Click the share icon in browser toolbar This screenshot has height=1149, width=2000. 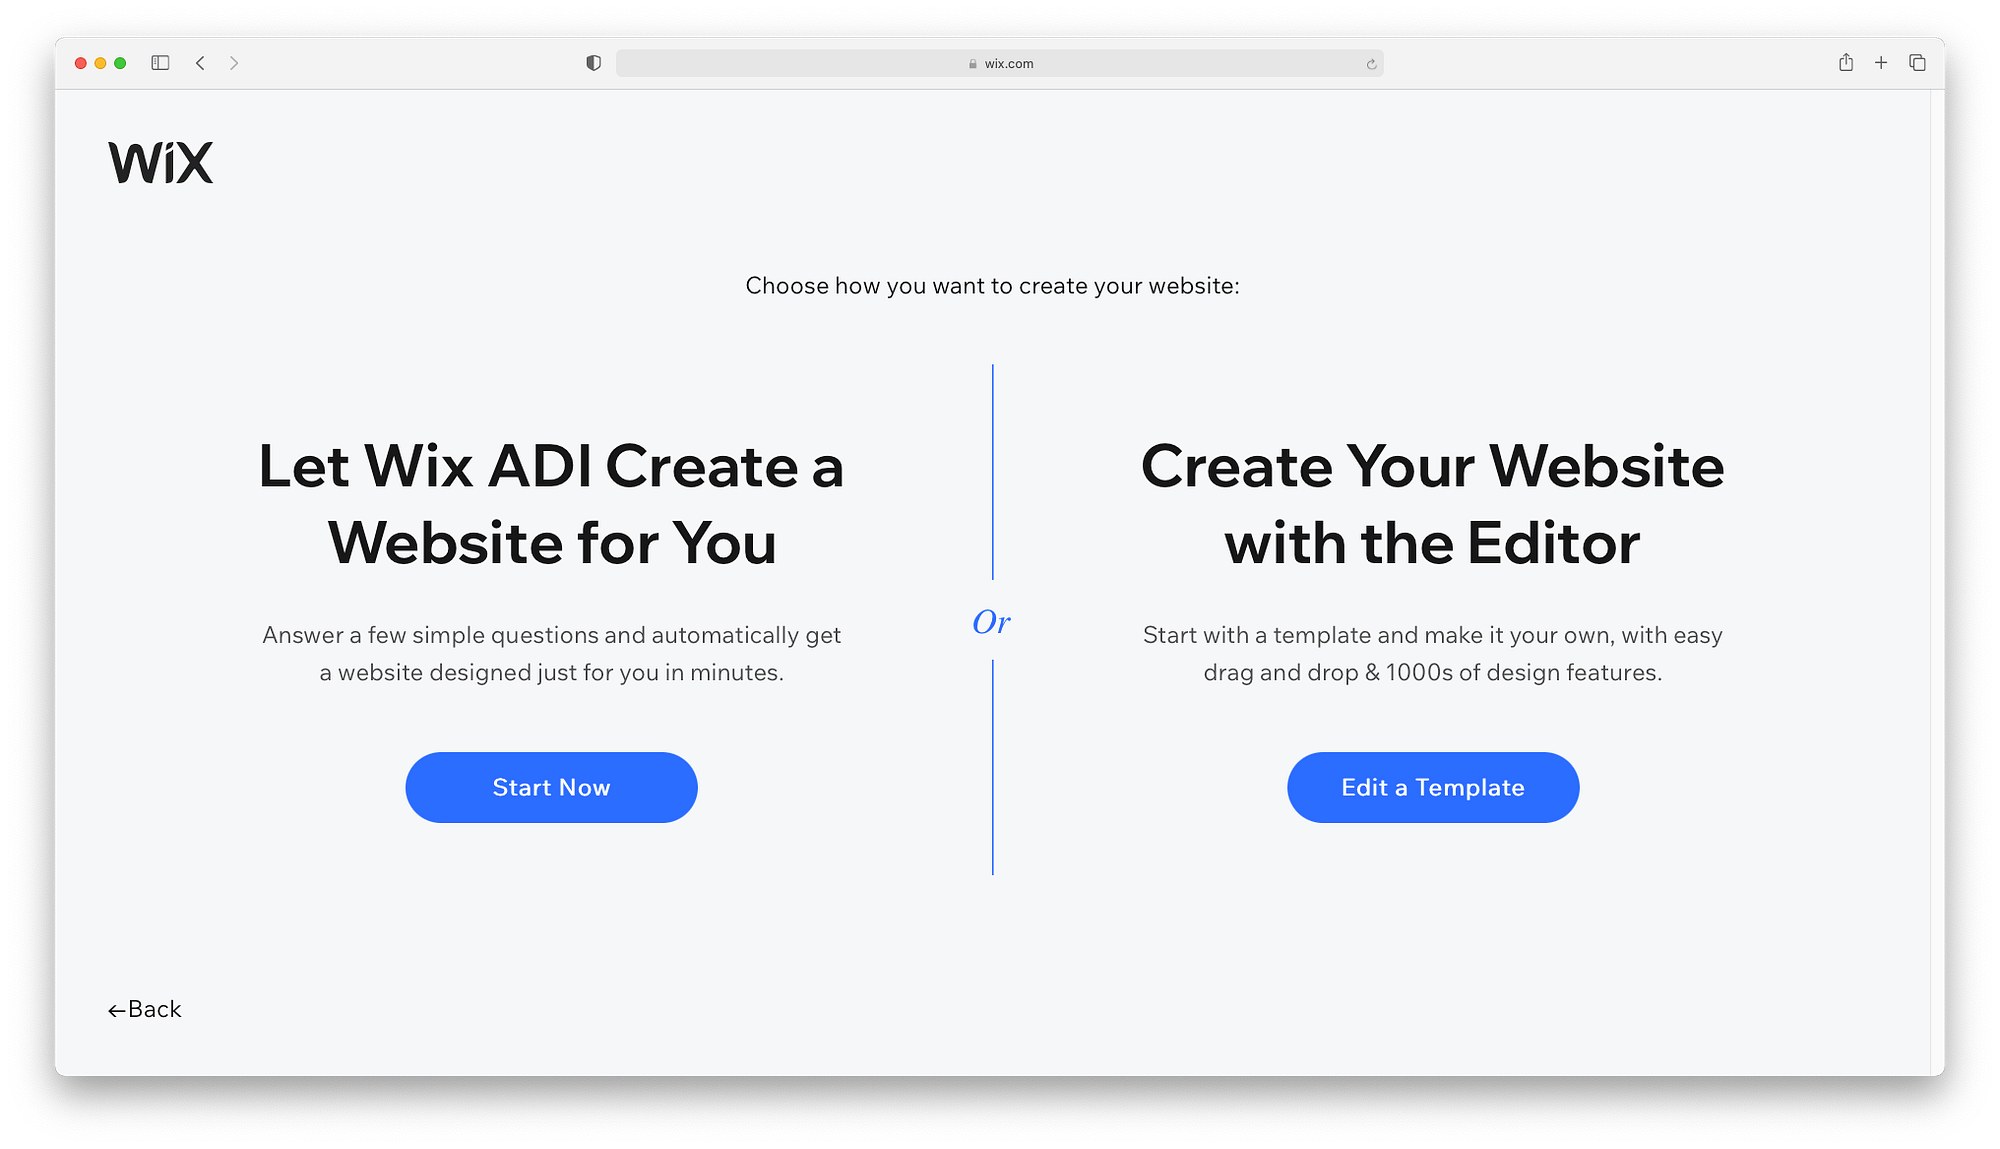(1845, 62)
